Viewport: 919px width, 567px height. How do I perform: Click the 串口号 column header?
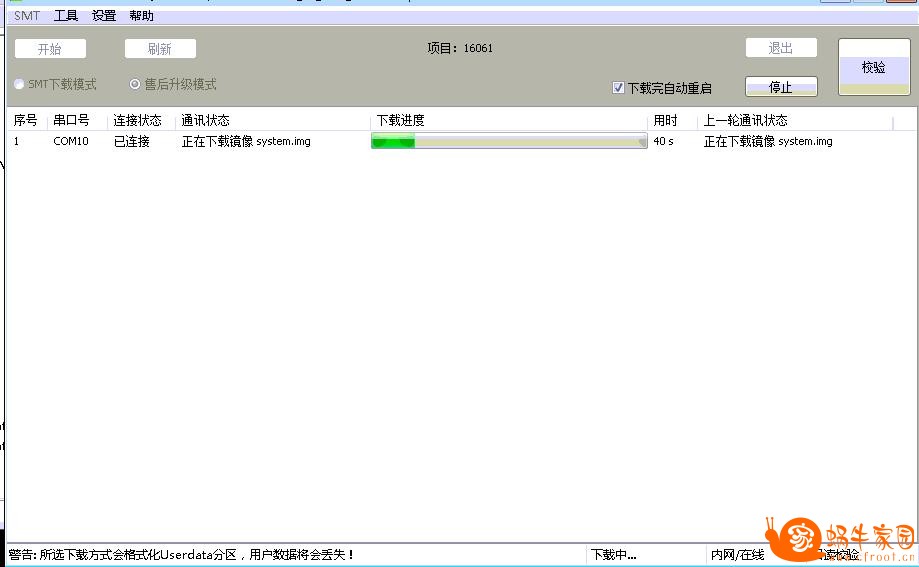(x=71, y=120)
